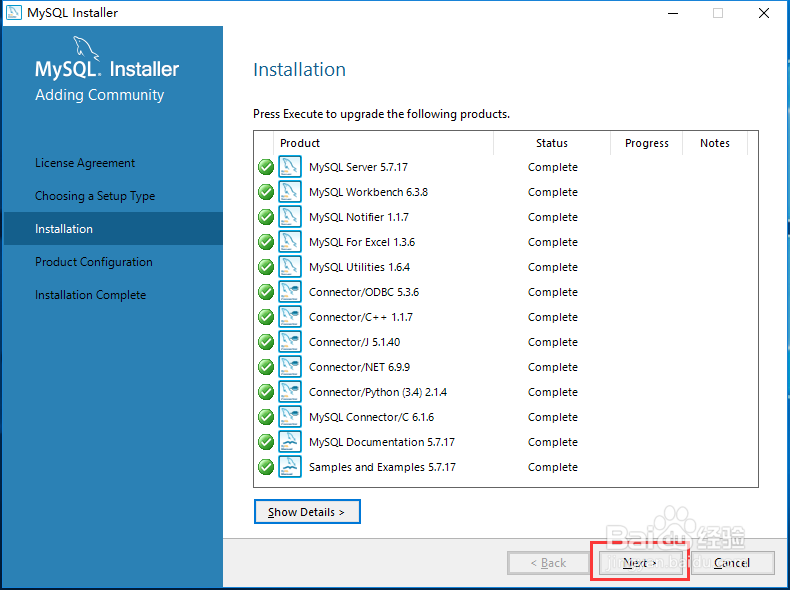Select the 'Connector/J 5.1.40' row text
Screen dimensions: 790x590
point(354,342)
